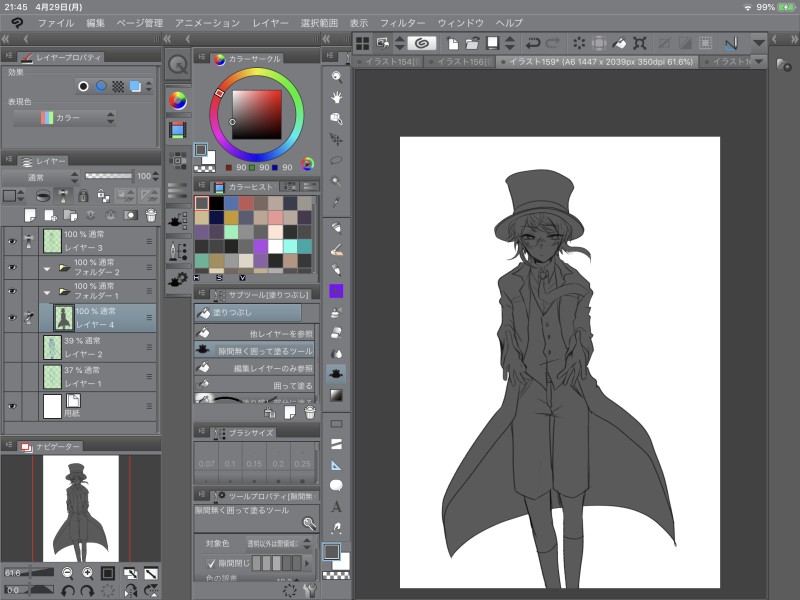The width and height of the screenshot is (800, 600).
Task: Select the Balloon (speech bubble) tool
Action: click(x=337, y=486)
